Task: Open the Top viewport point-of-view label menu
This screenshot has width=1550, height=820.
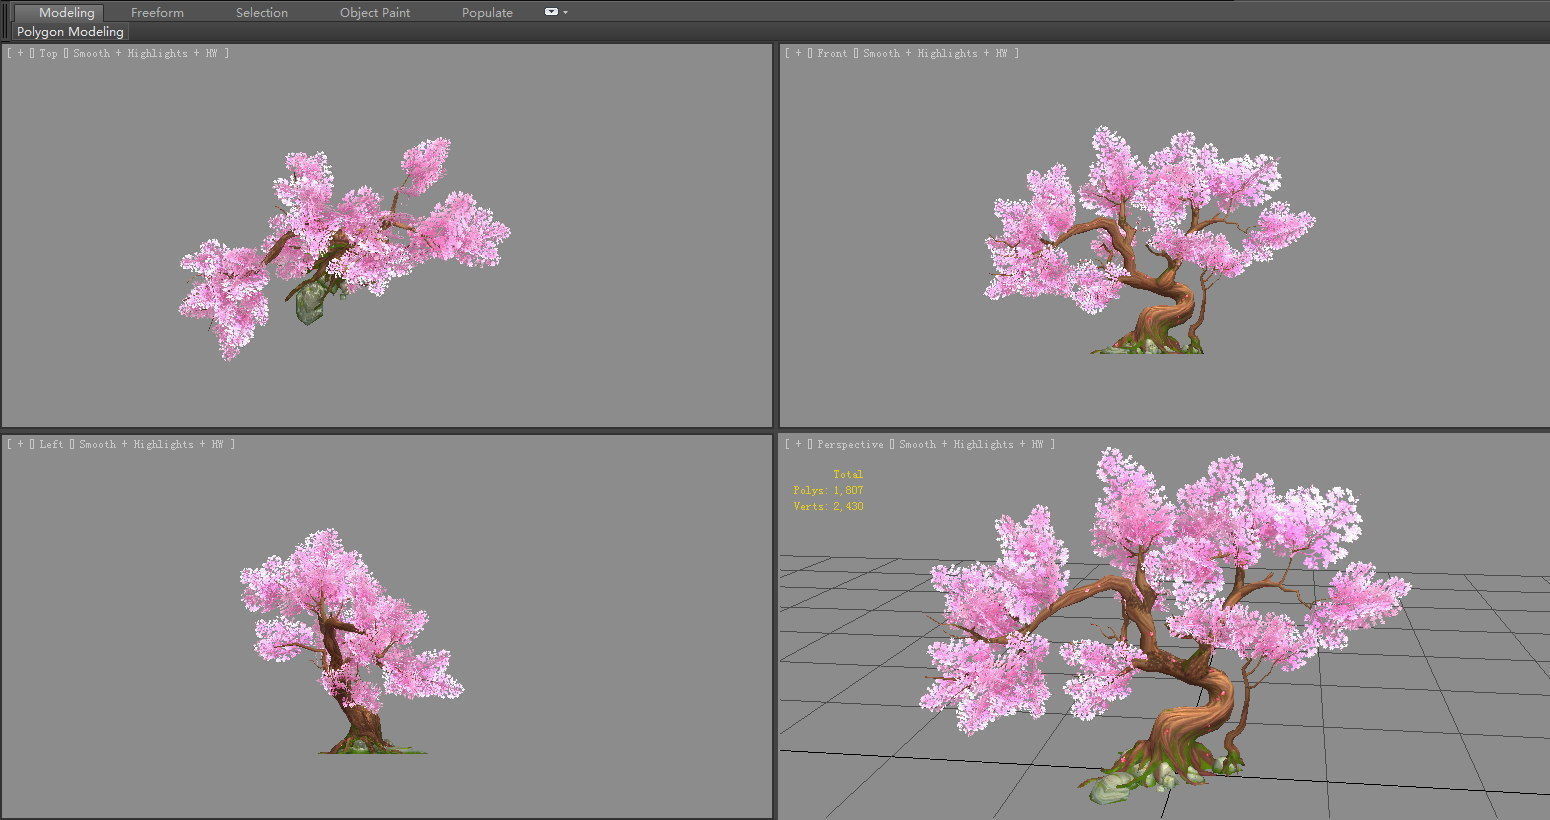Action: click(x=48, y=53)
